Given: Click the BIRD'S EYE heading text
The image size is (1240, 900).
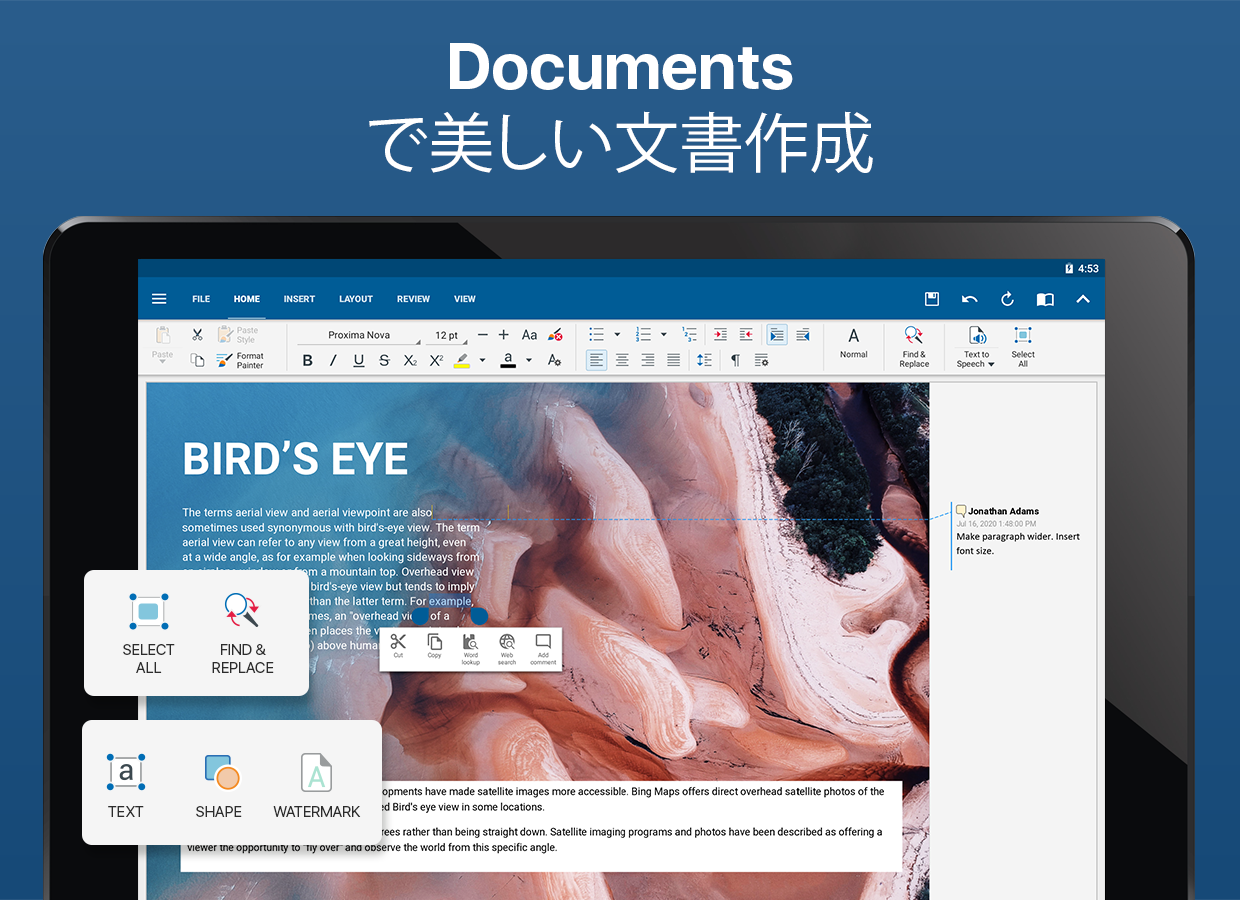Looking at the screenshot, I should click(295, 460).
